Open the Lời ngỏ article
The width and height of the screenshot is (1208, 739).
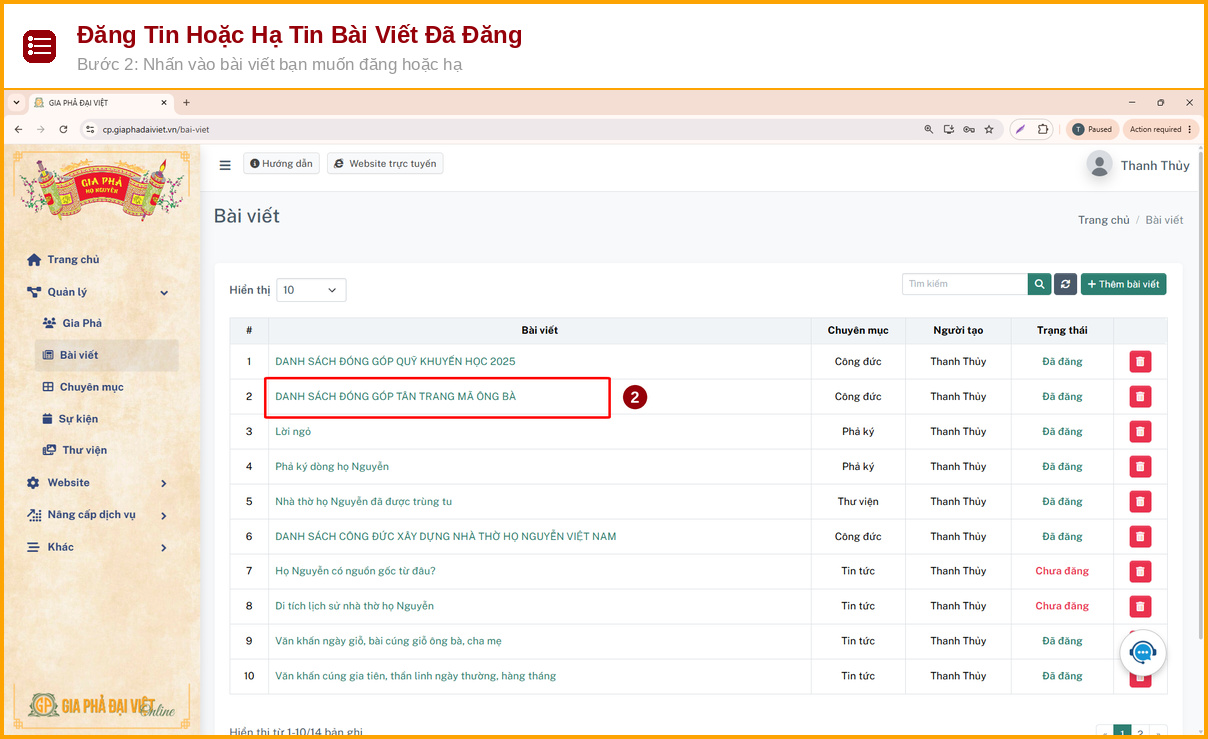coord(293,431)
